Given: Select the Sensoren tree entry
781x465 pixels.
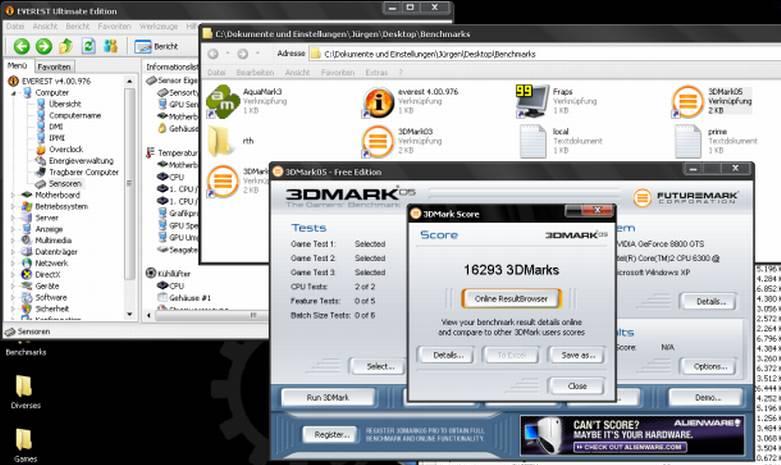Looking at the screenshot, I should (x=65, y=183).
